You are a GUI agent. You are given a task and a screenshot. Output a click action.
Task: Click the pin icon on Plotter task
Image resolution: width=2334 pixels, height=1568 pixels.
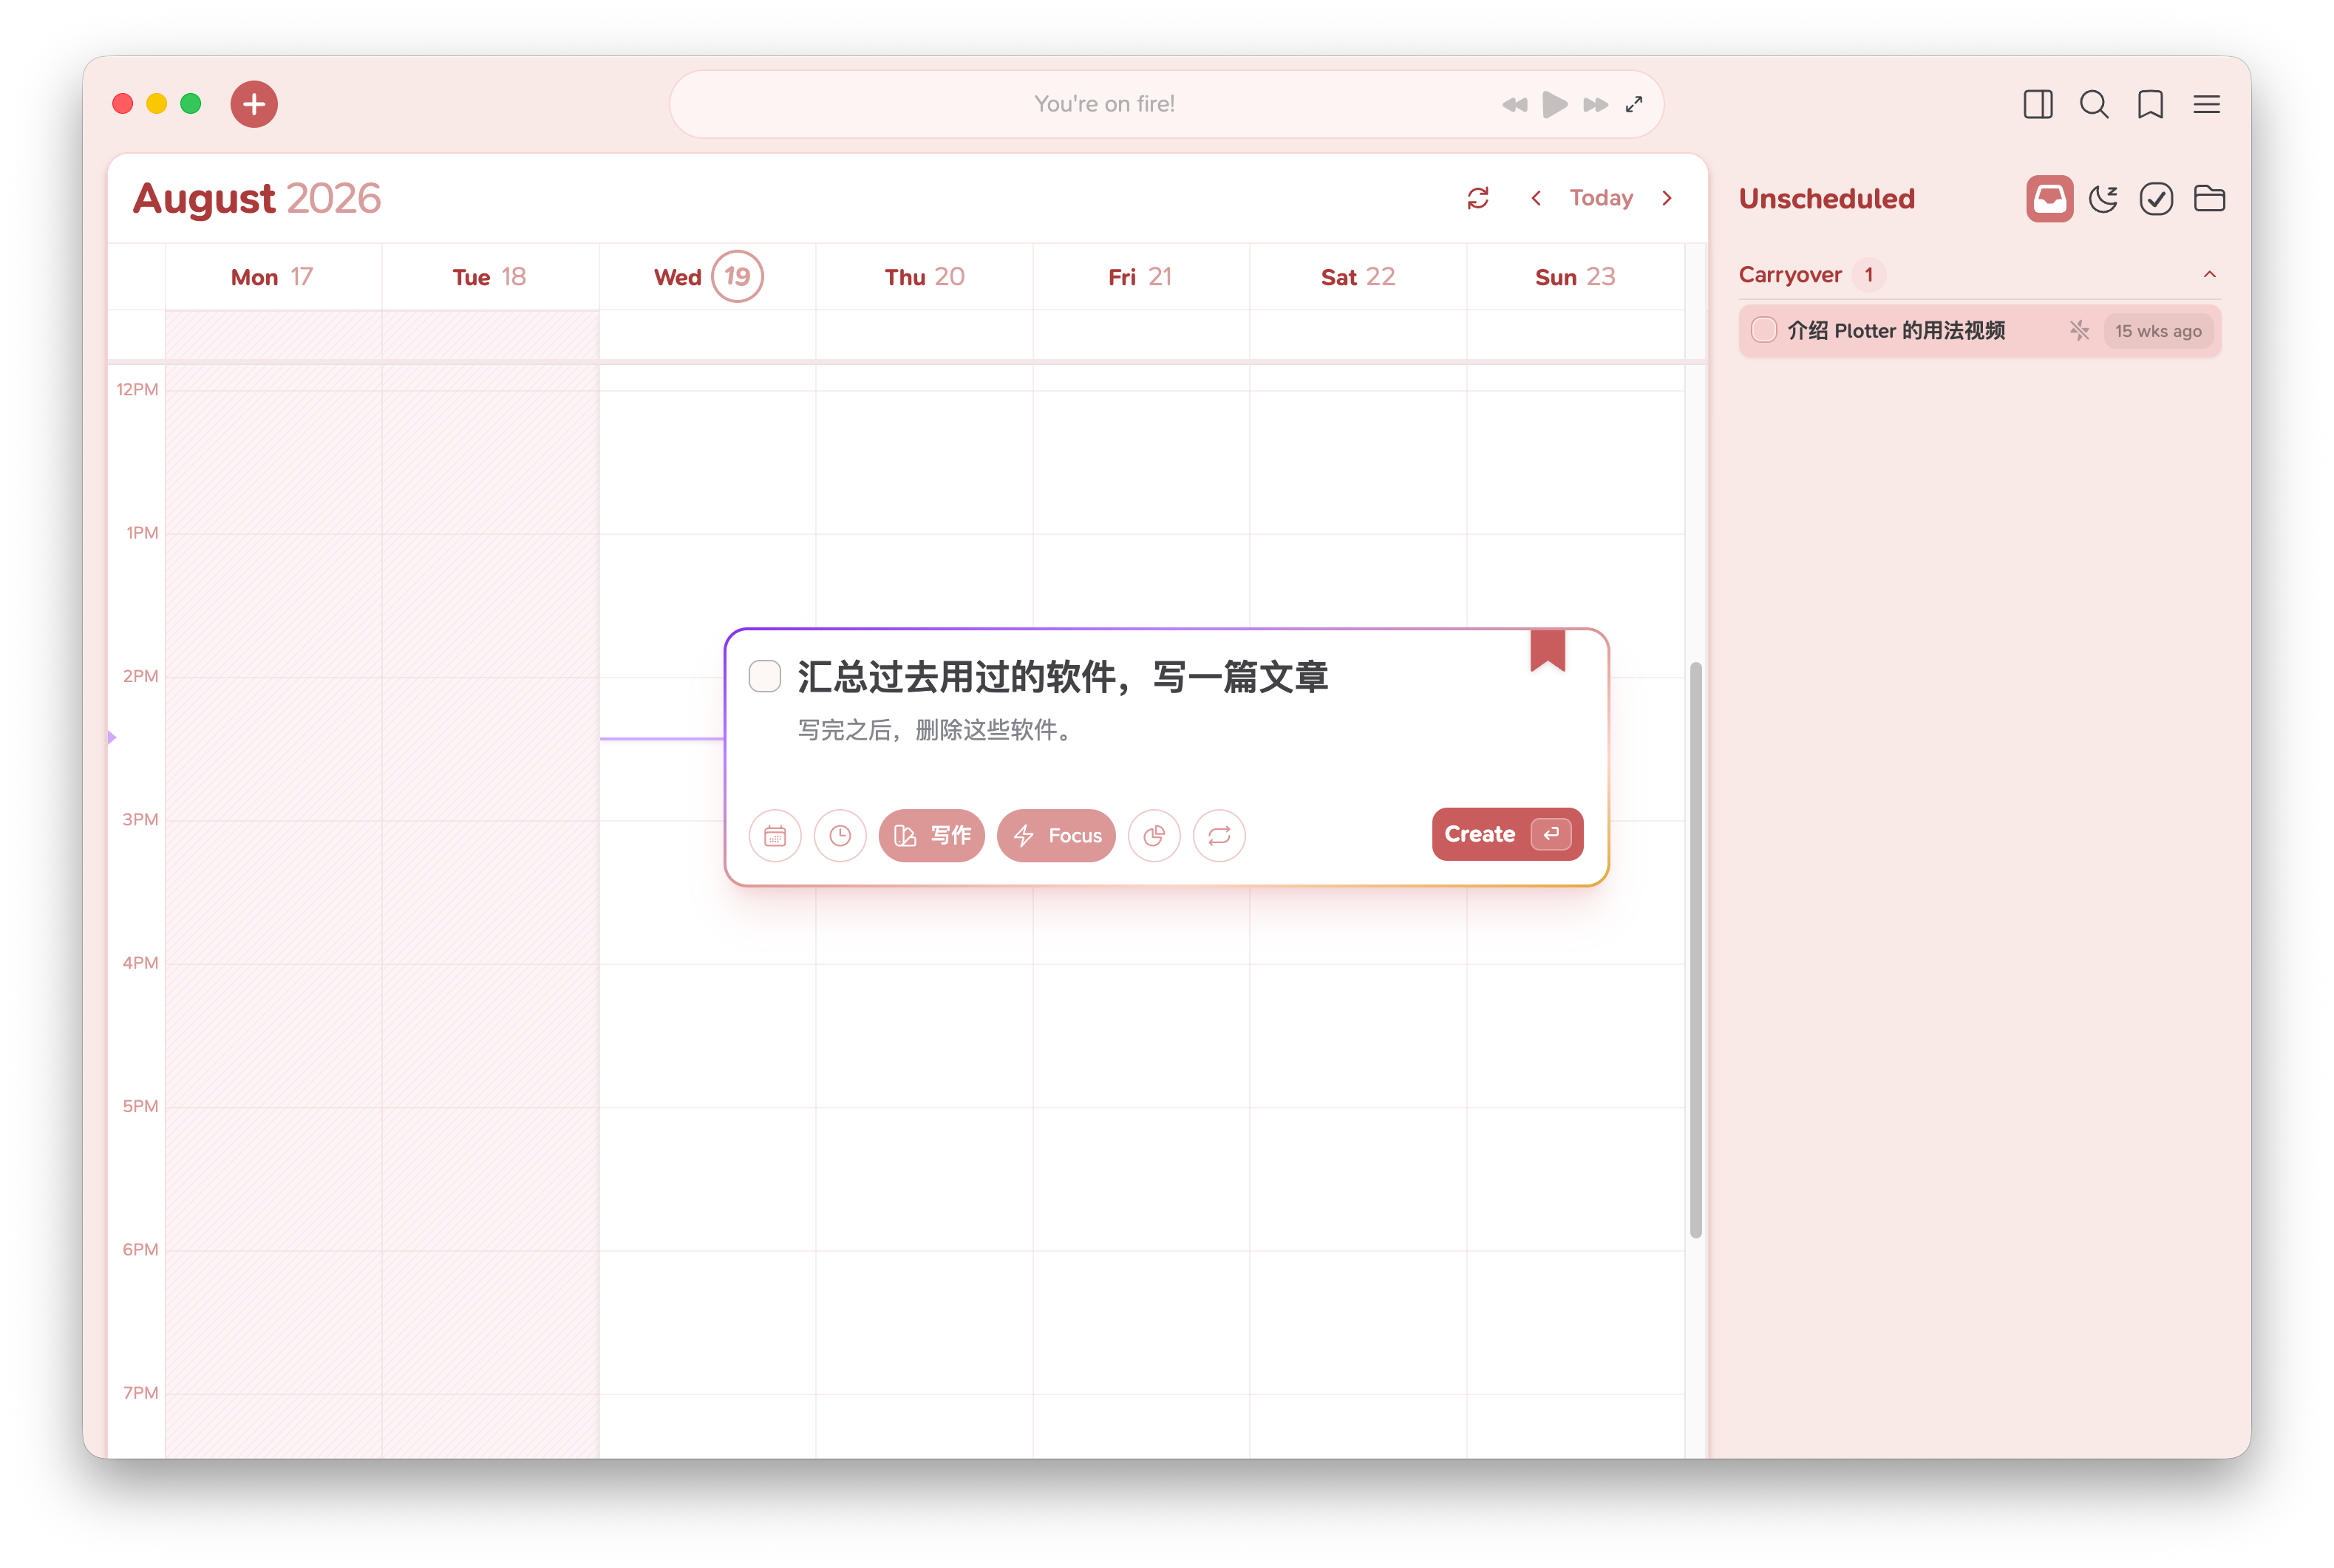tap(2079, 330)
